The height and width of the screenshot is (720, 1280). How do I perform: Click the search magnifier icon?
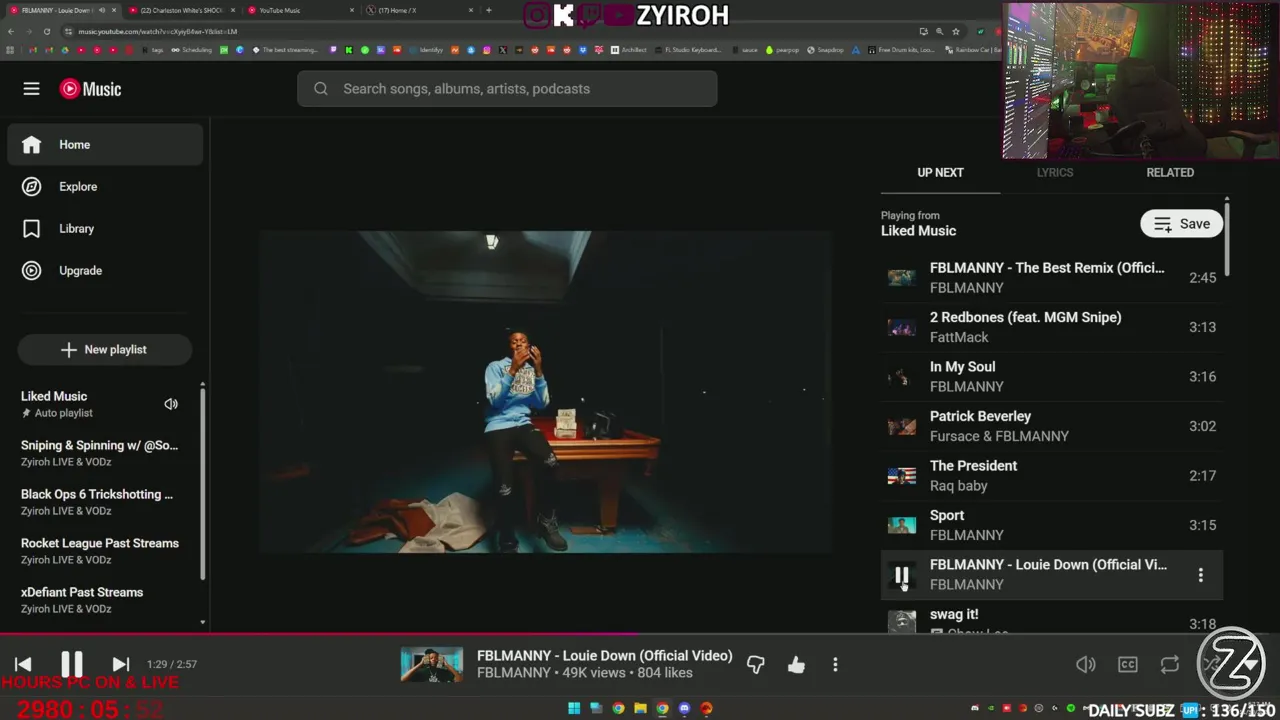click(320, 89)
